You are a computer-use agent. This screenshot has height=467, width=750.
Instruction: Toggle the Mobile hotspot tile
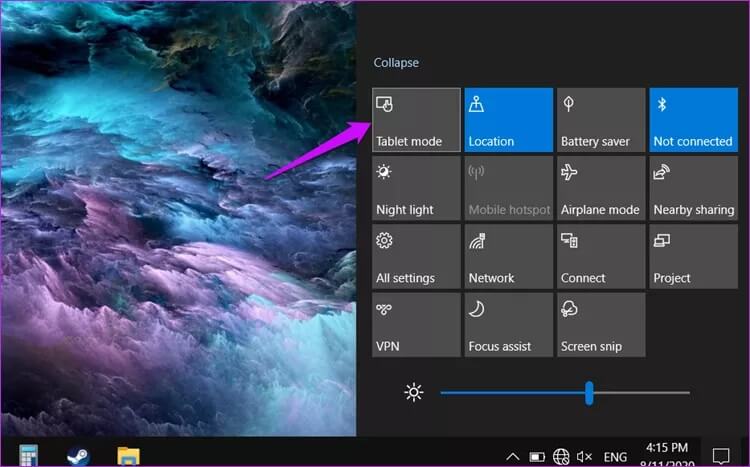tap(508, 189)
